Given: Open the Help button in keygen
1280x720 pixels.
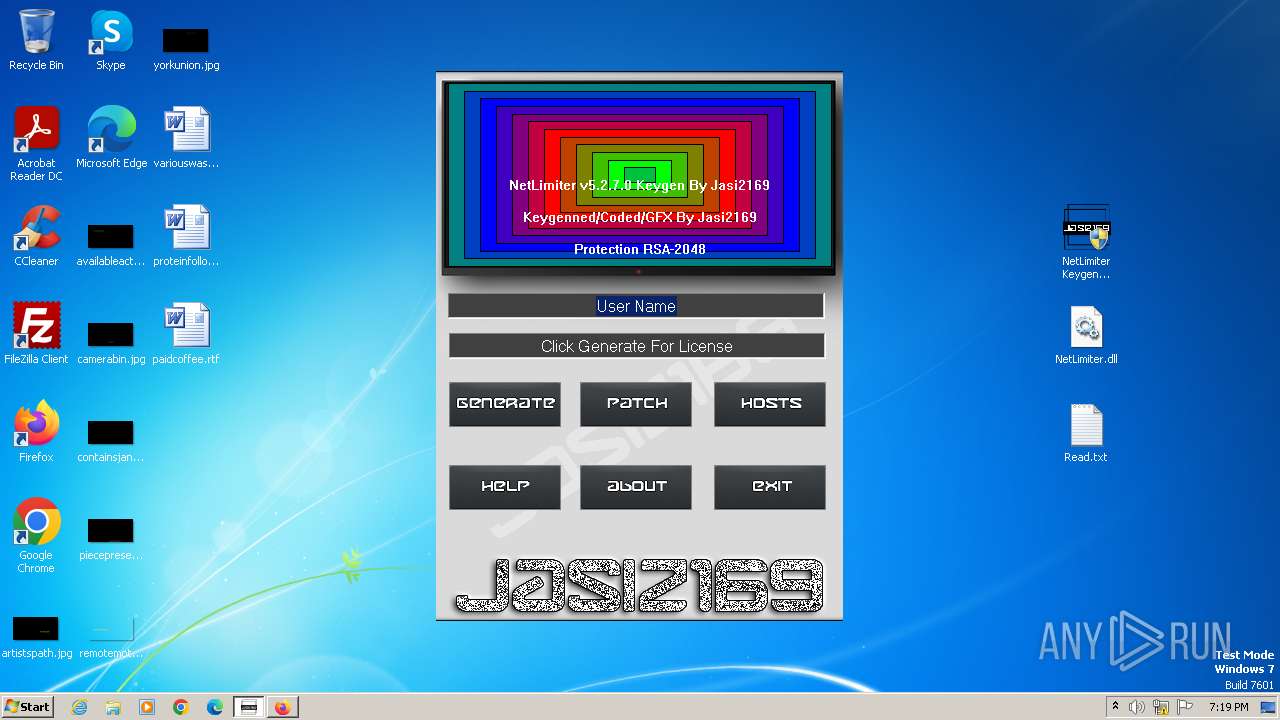Looking at the screenshot, I should click(x=505, y=487).
